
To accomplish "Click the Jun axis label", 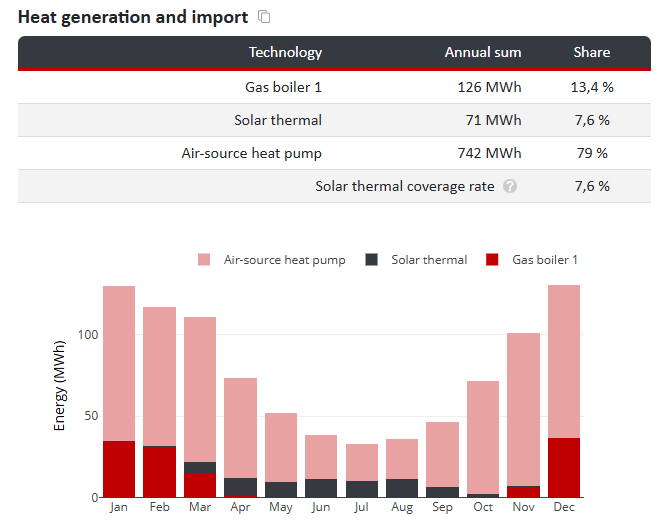I will 321,507.
